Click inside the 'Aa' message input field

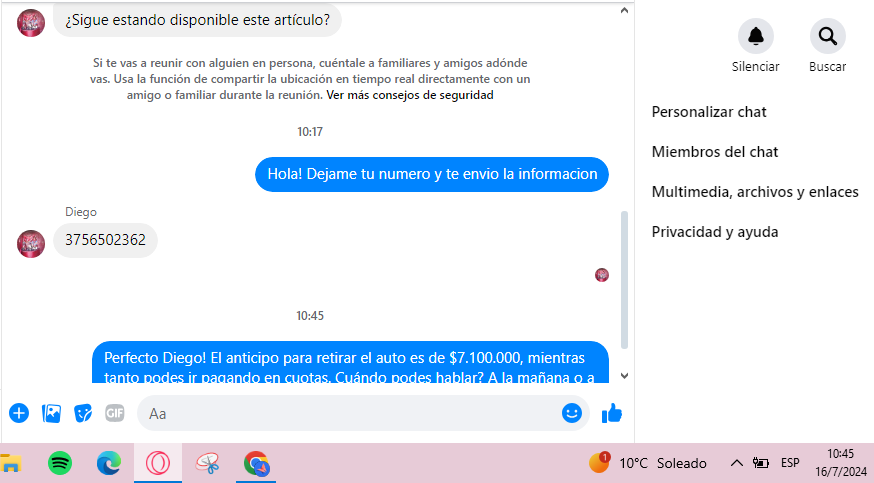pyautogui.click(x=350, y=412)
